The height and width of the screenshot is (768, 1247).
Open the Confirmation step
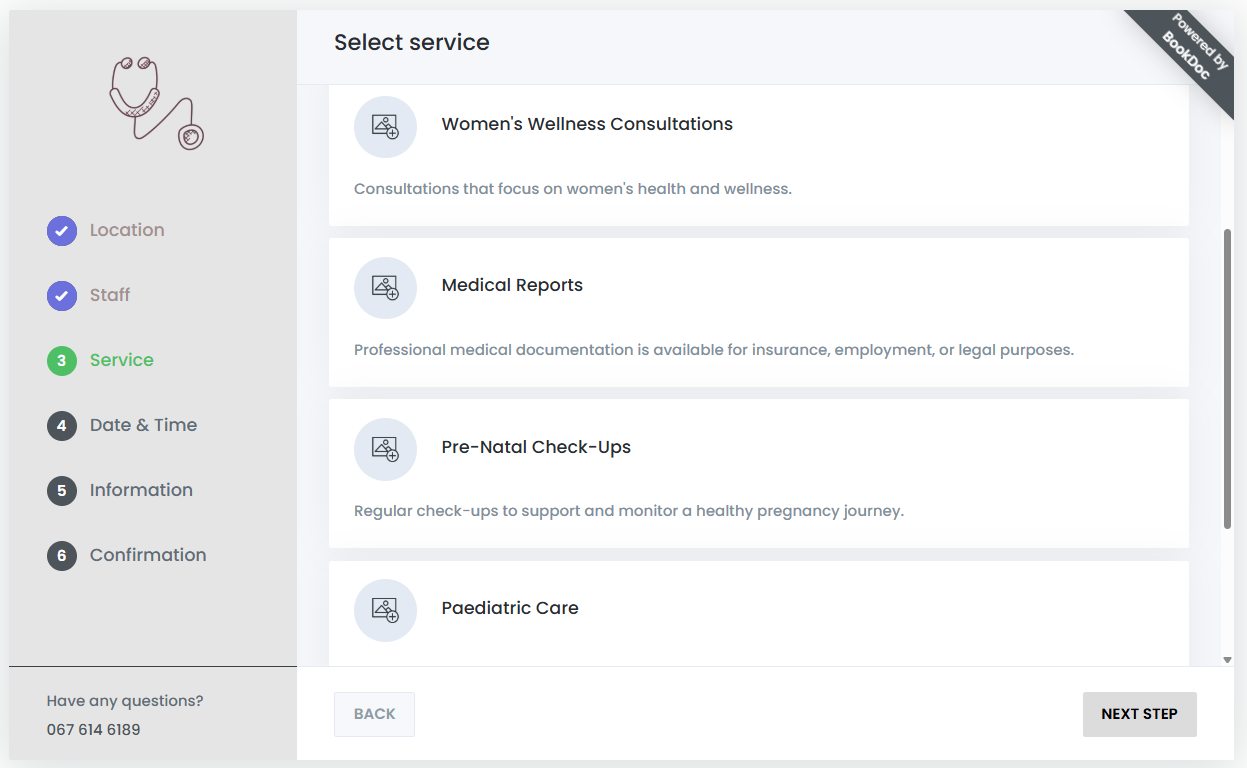tap(148, 555)
